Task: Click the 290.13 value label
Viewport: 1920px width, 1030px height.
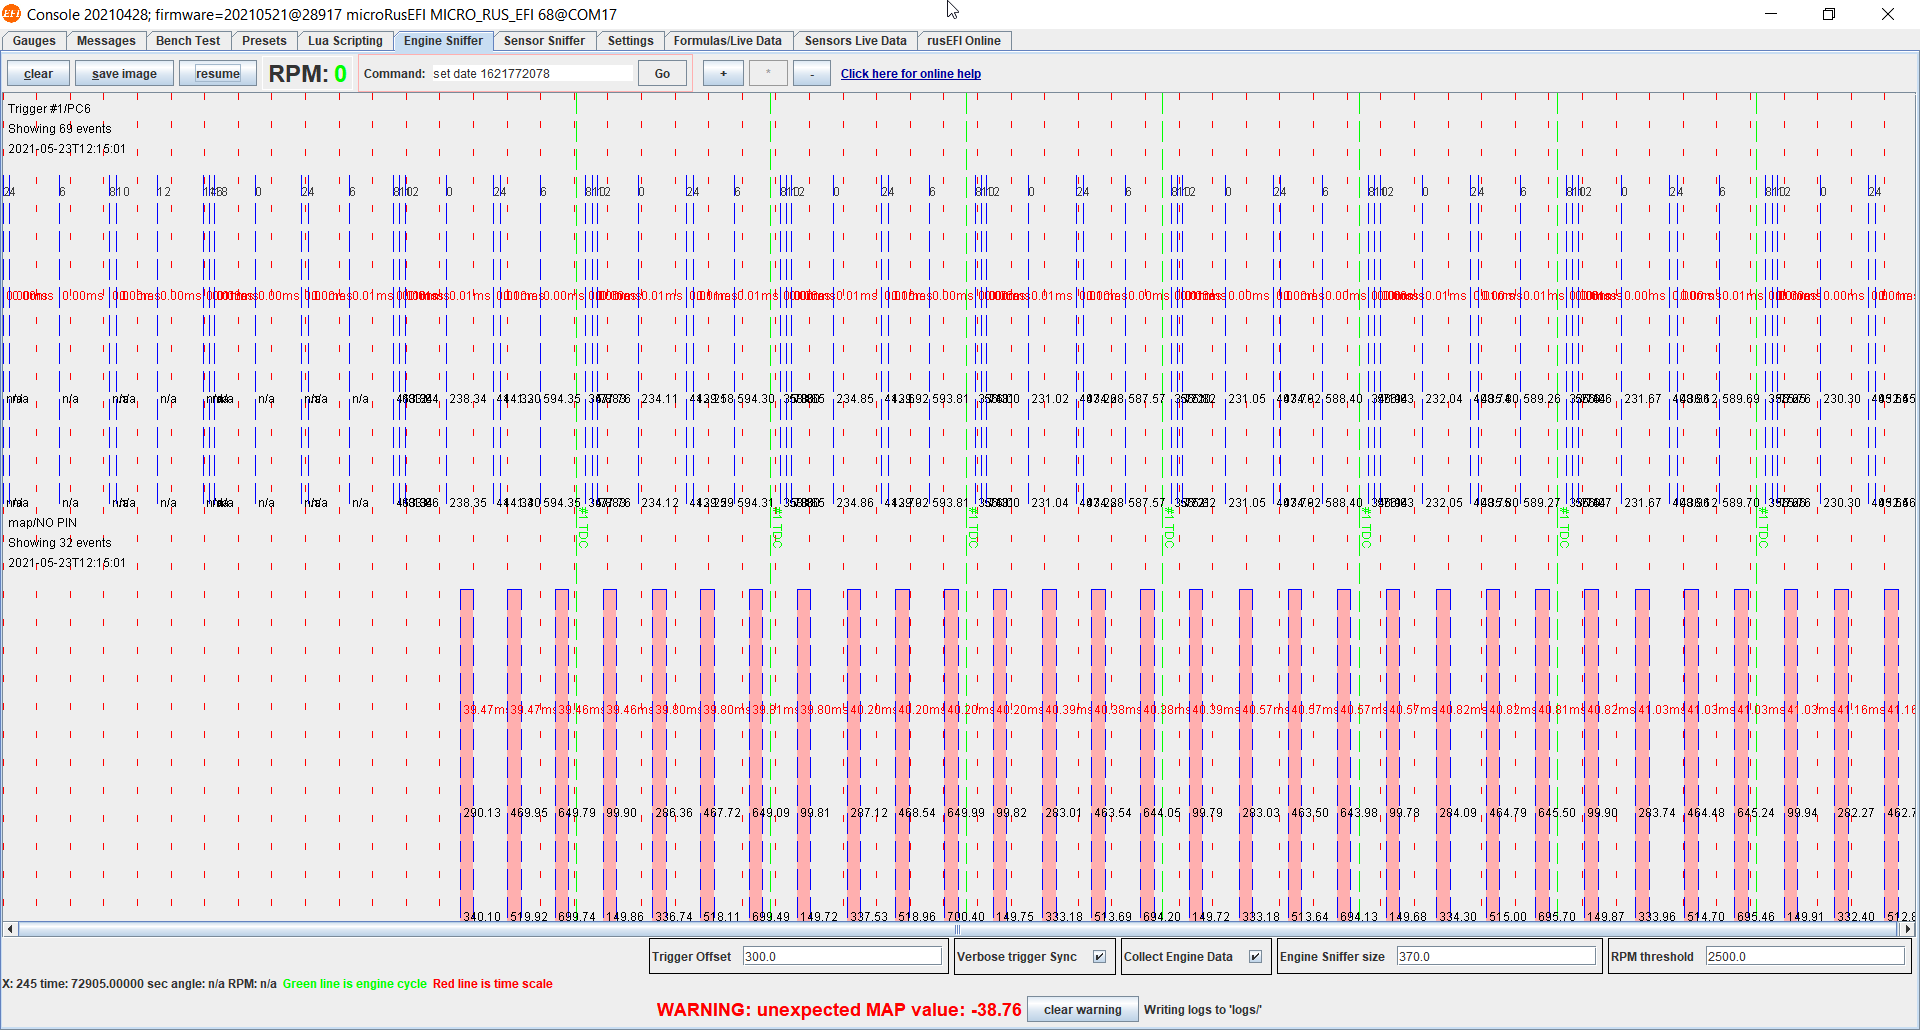Action: coord(482,813)
